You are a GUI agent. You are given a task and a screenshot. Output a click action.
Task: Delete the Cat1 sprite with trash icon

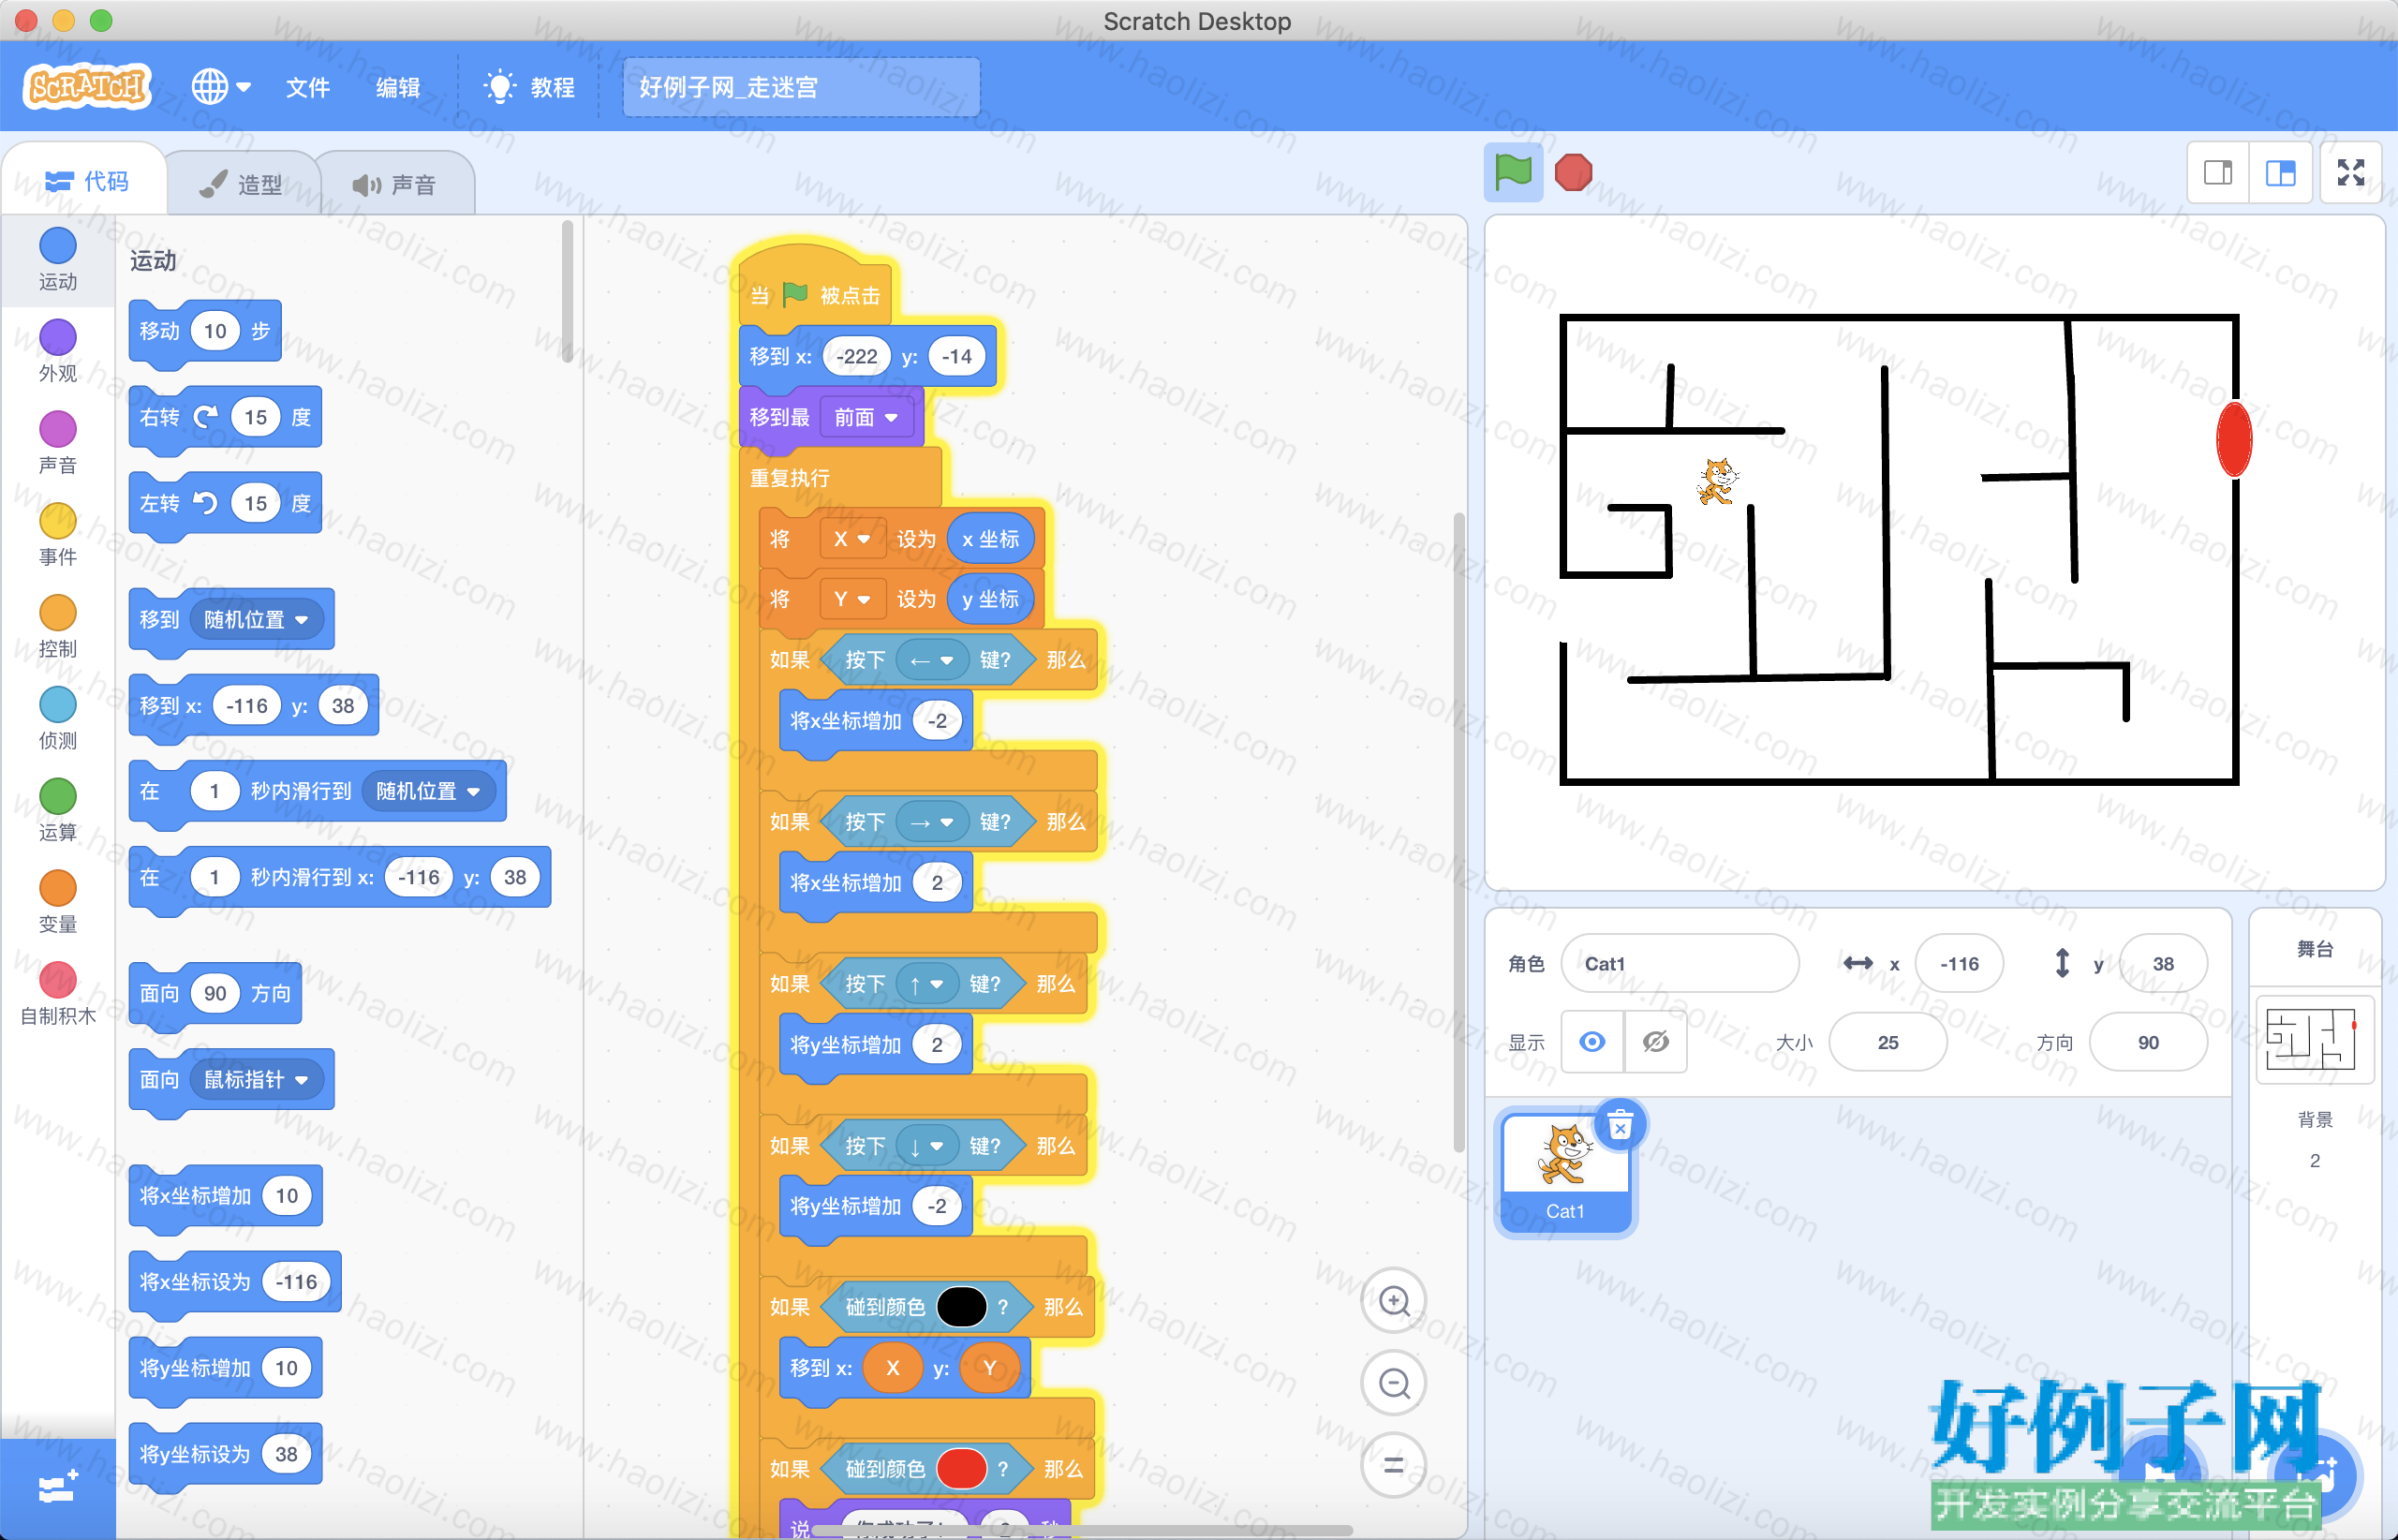(1620, 1126)
